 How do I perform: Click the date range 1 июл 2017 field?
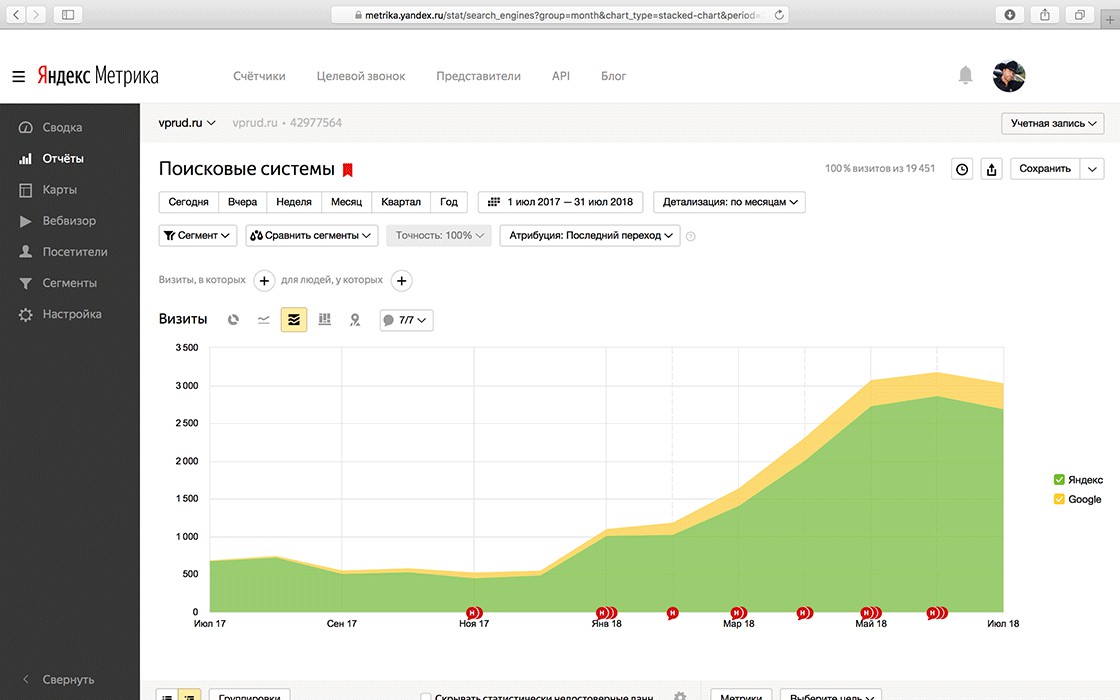click(x=561, y=202)
